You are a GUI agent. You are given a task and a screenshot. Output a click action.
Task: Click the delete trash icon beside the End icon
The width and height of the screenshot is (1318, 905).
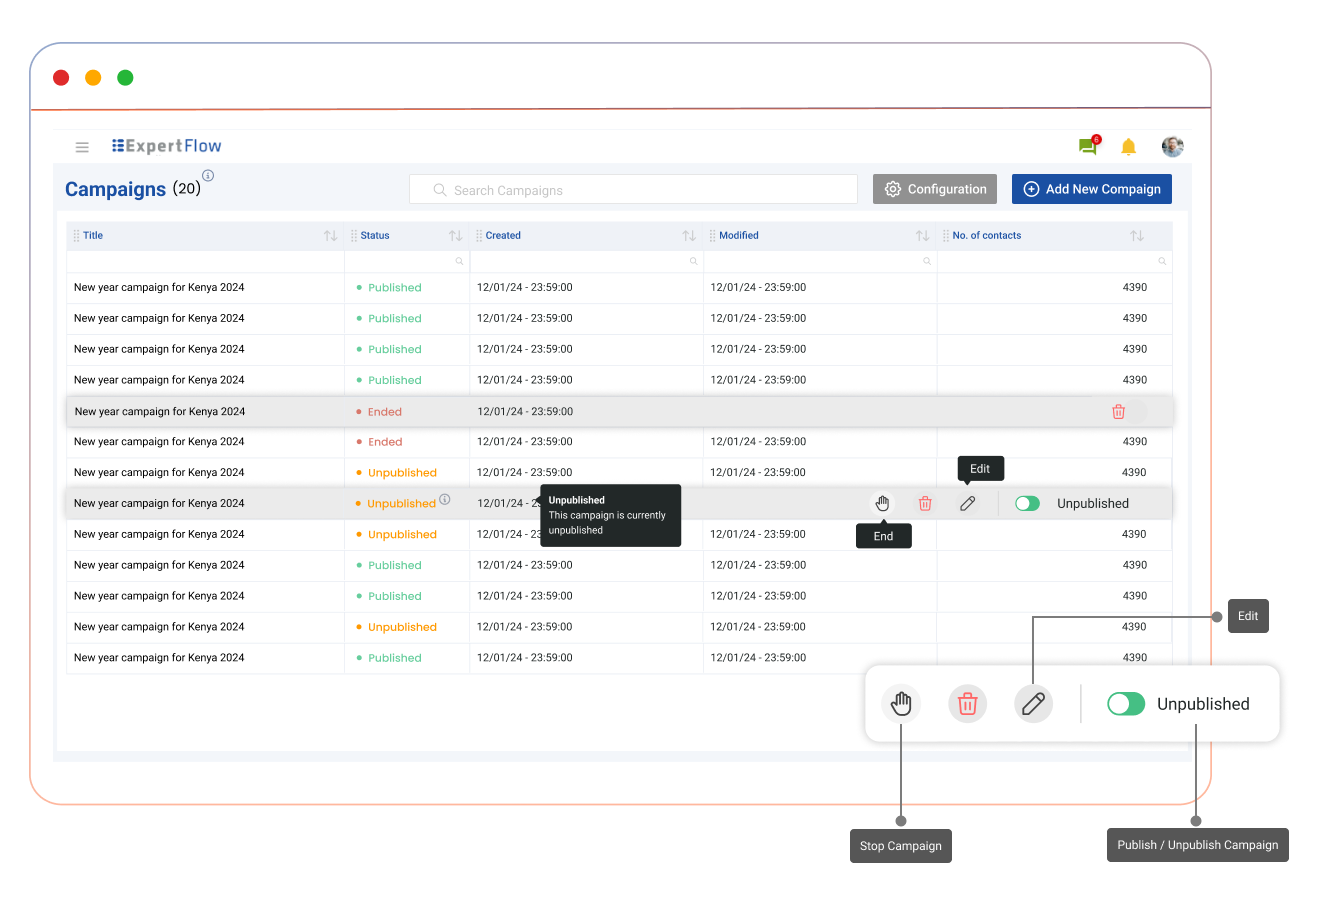click(924, 503)
